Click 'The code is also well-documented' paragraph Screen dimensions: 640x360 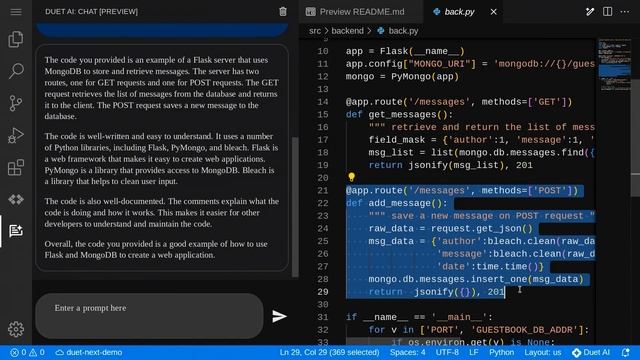point(162,213)
